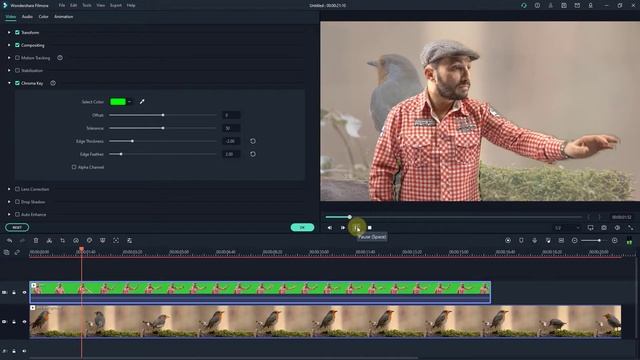Expand the Compositing section arrow
Screen dimensions: 640x360
9,45
